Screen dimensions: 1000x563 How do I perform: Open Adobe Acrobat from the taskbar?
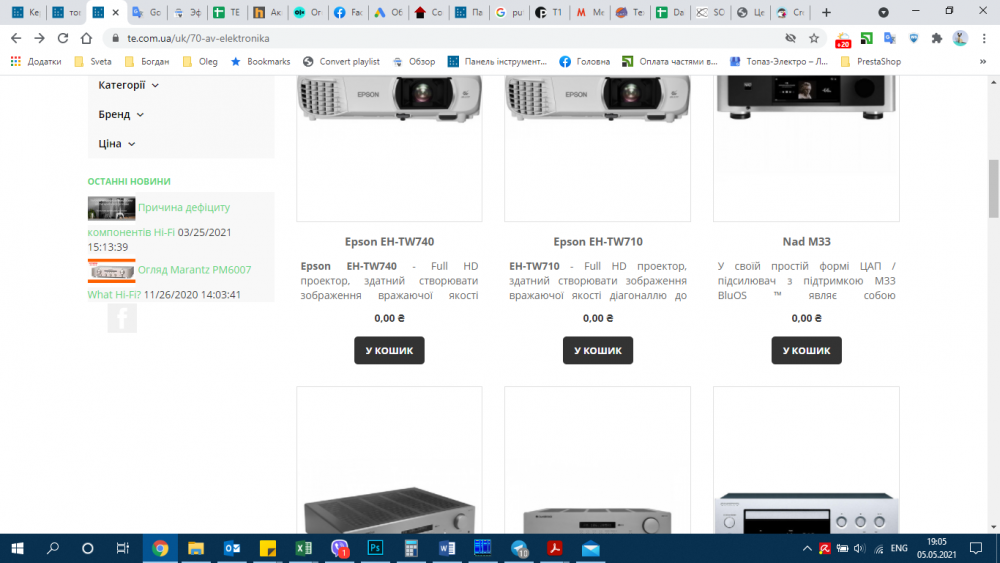[555, 548]
